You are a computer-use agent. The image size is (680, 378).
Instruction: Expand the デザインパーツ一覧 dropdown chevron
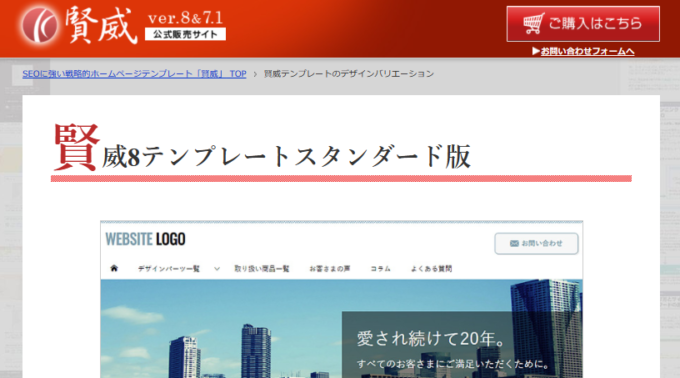click(217, 269)
